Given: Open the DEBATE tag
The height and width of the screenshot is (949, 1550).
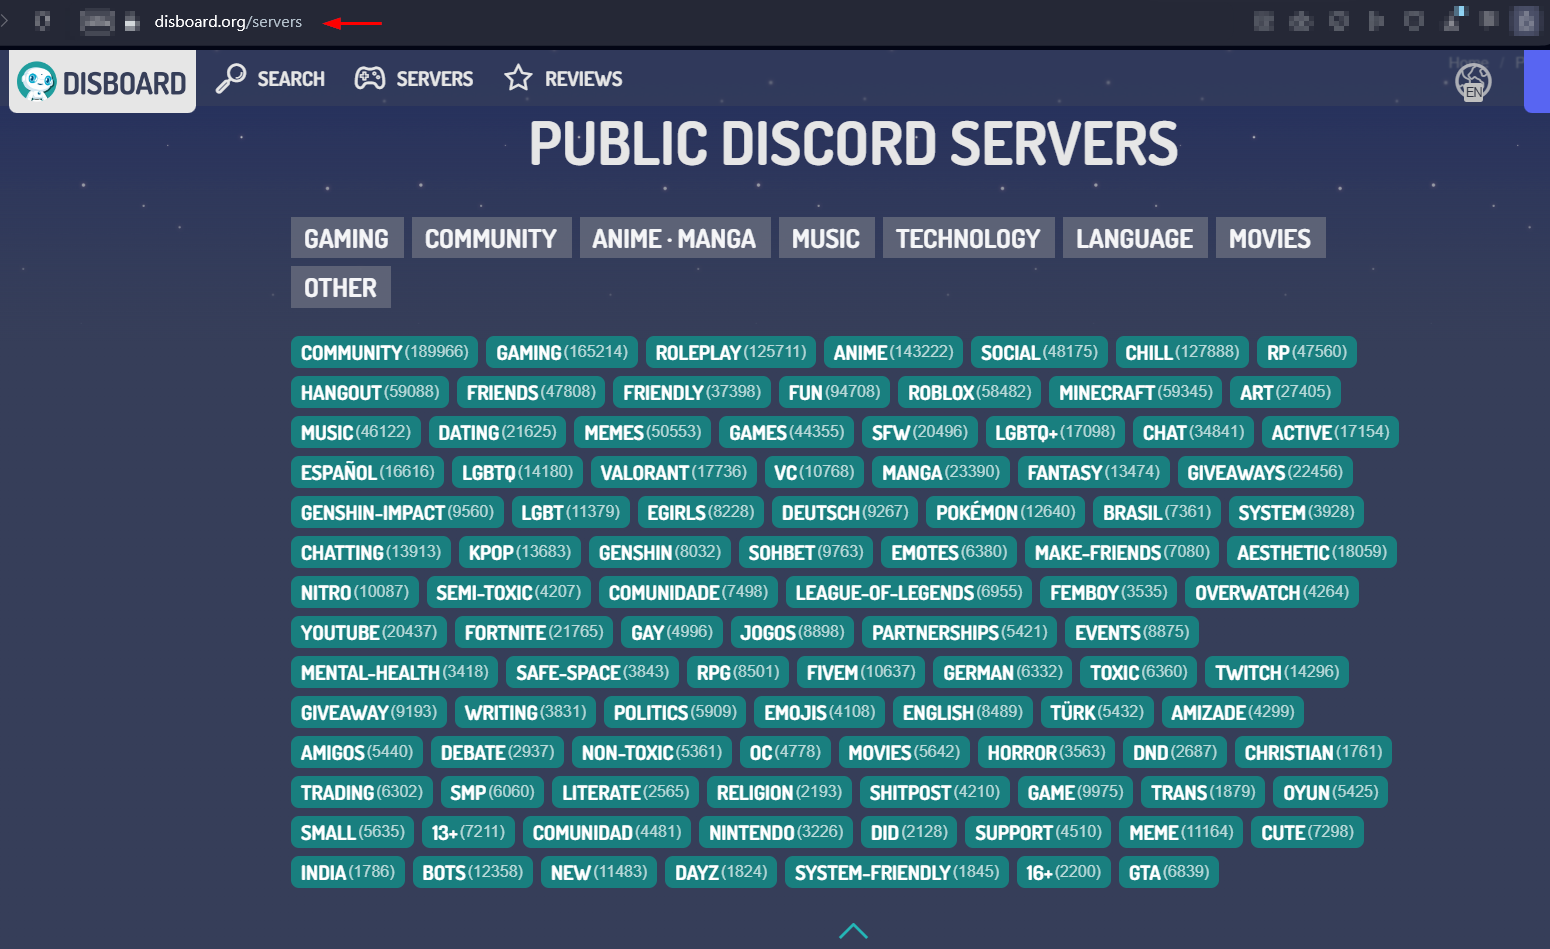Looking at the screenshot, I should pyautogui.click(x=498, y=752).
